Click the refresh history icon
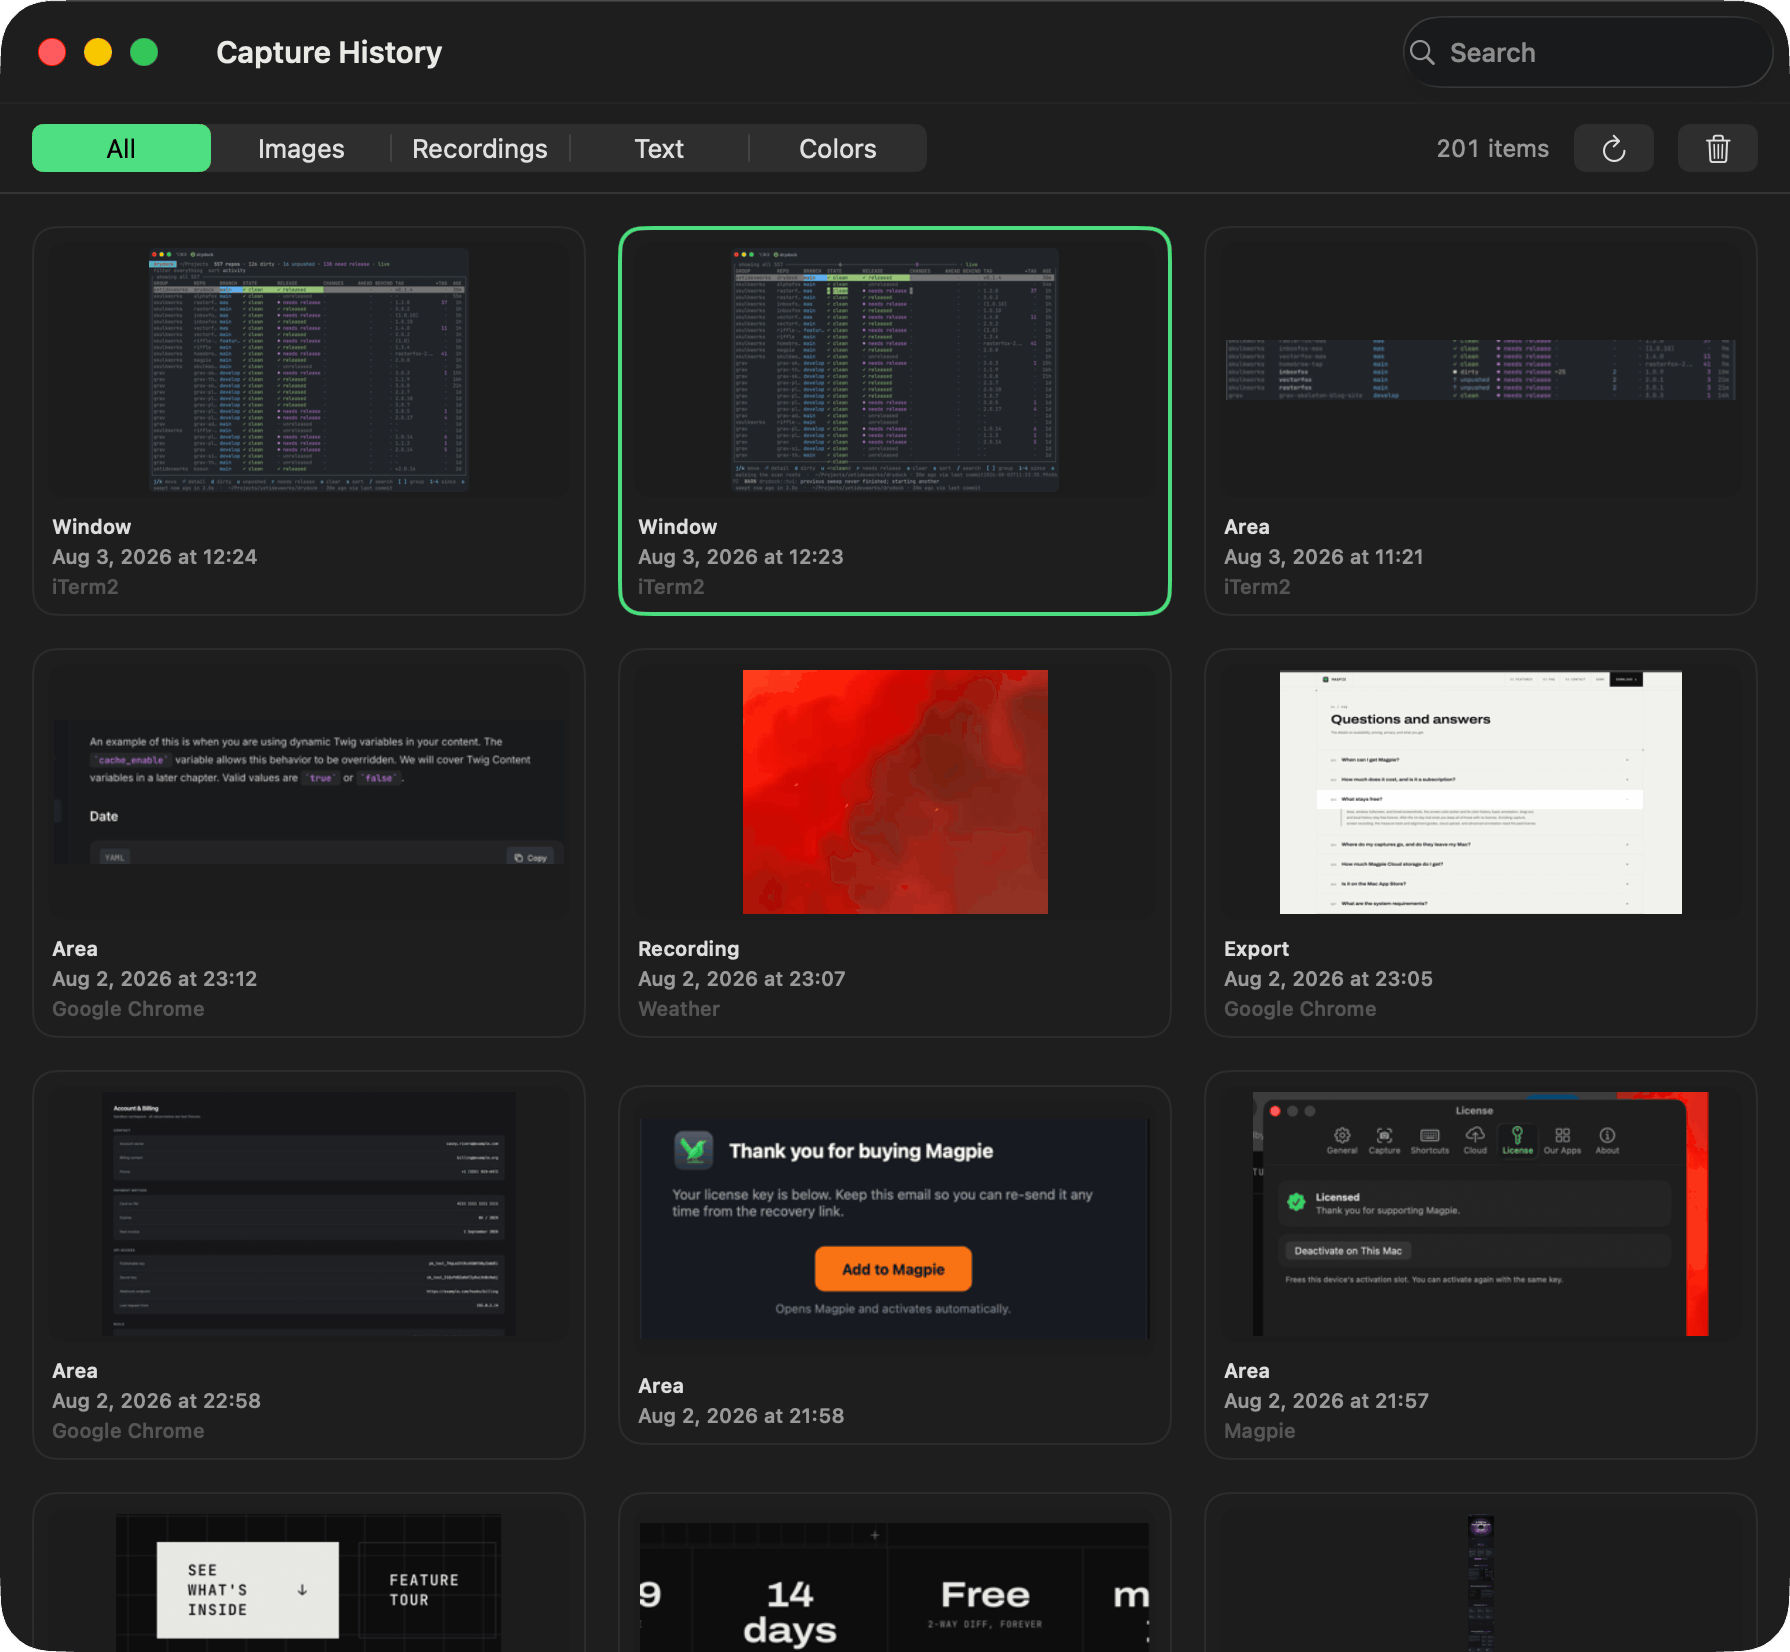This screenshot has width=1790, height=1652. point(1613,149)
